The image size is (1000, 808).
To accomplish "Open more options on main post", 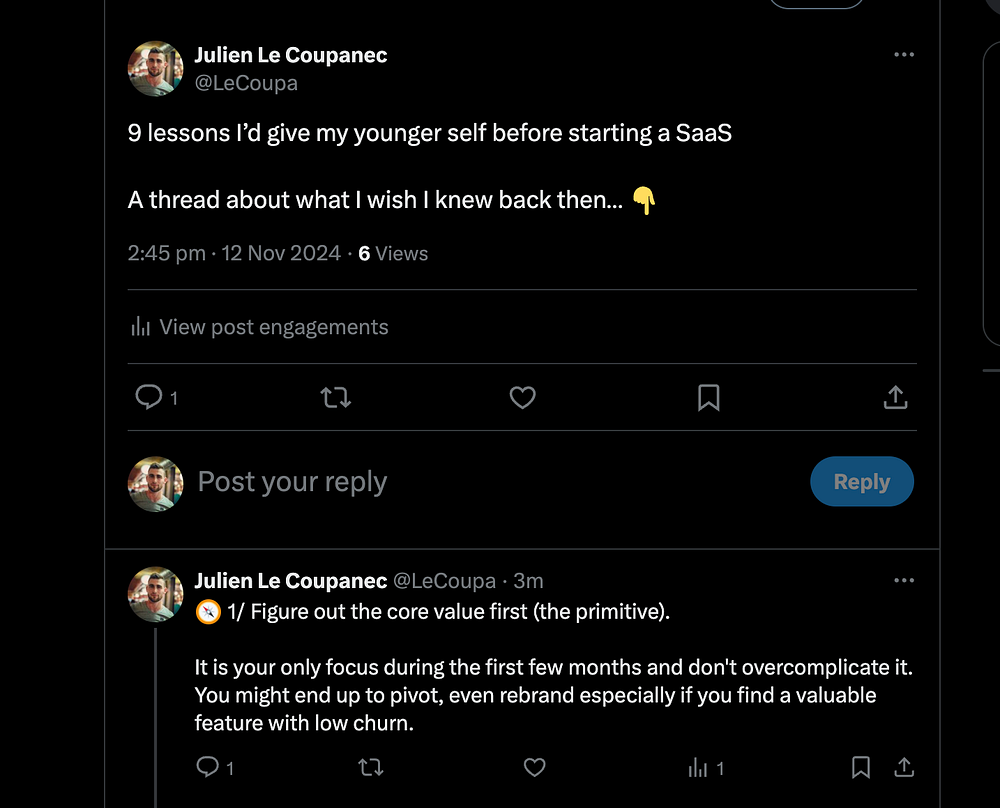I will click(x=904, y=55).
